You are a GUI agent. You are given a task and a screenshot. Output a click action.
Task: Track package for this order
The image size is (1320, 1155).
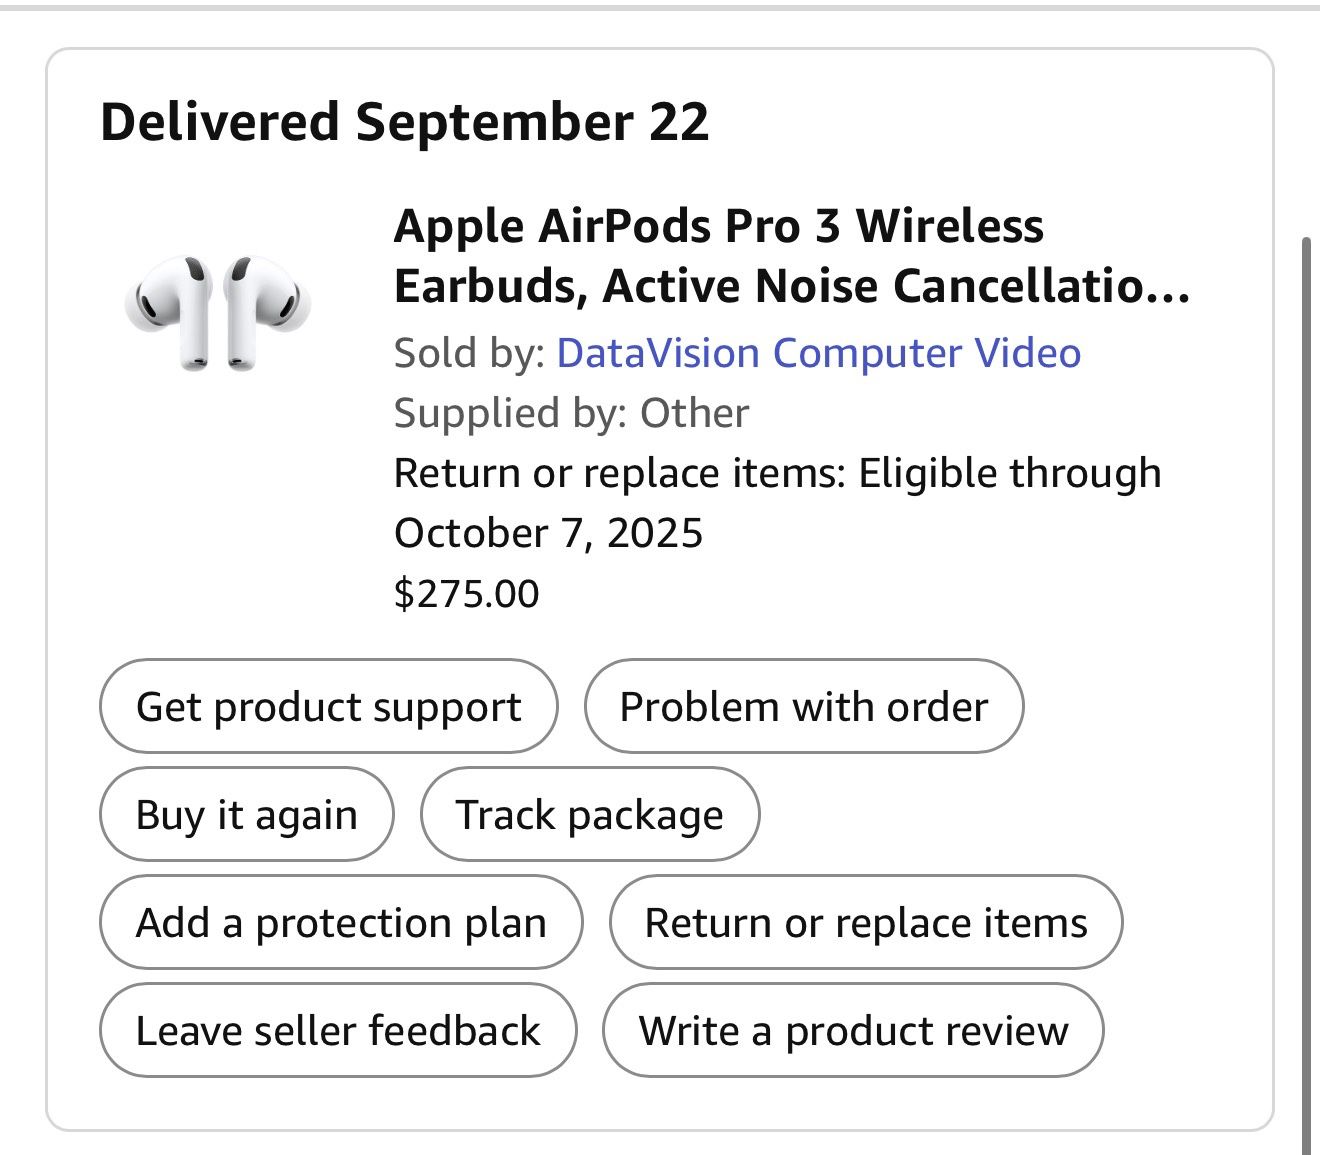pyautogui.click(x=589, y=815)
